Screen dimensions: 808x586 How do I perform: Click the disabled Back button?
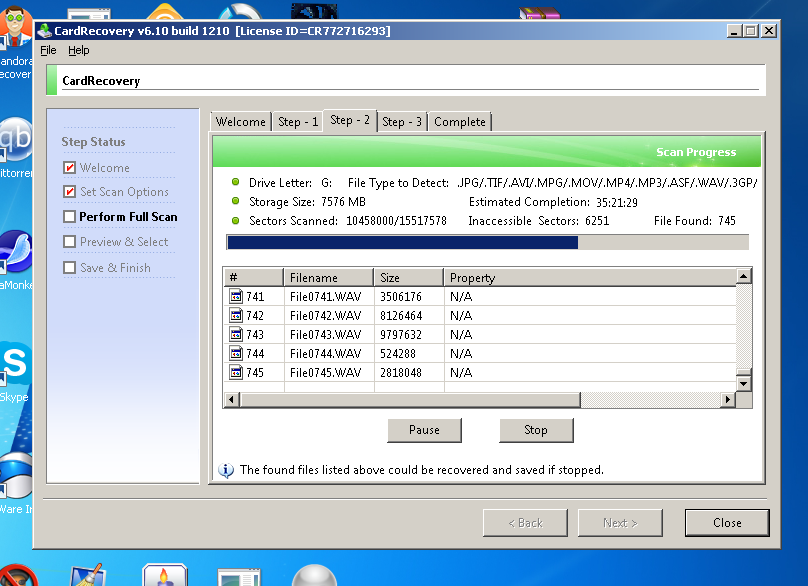point(525,523)
